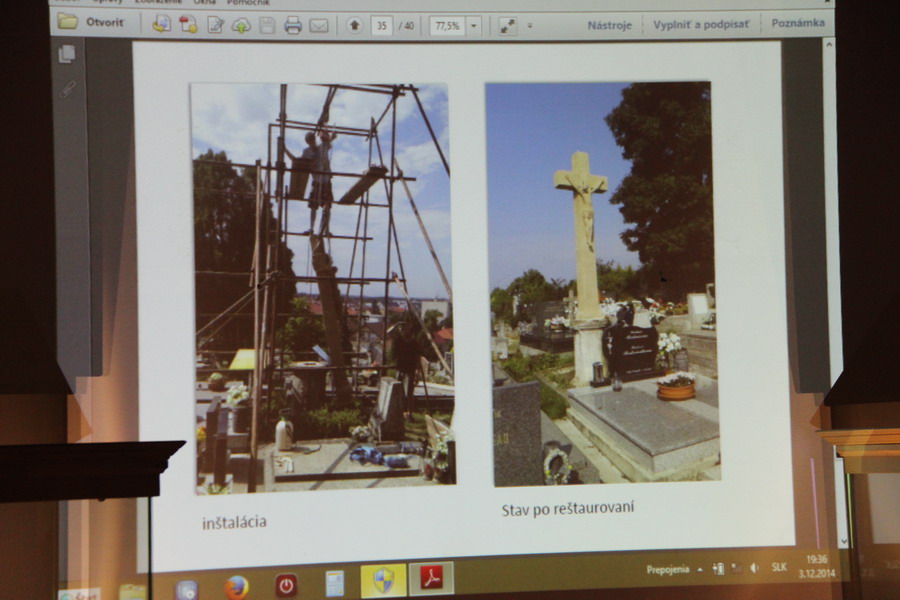Click the restored cross photo

point(603,284)
